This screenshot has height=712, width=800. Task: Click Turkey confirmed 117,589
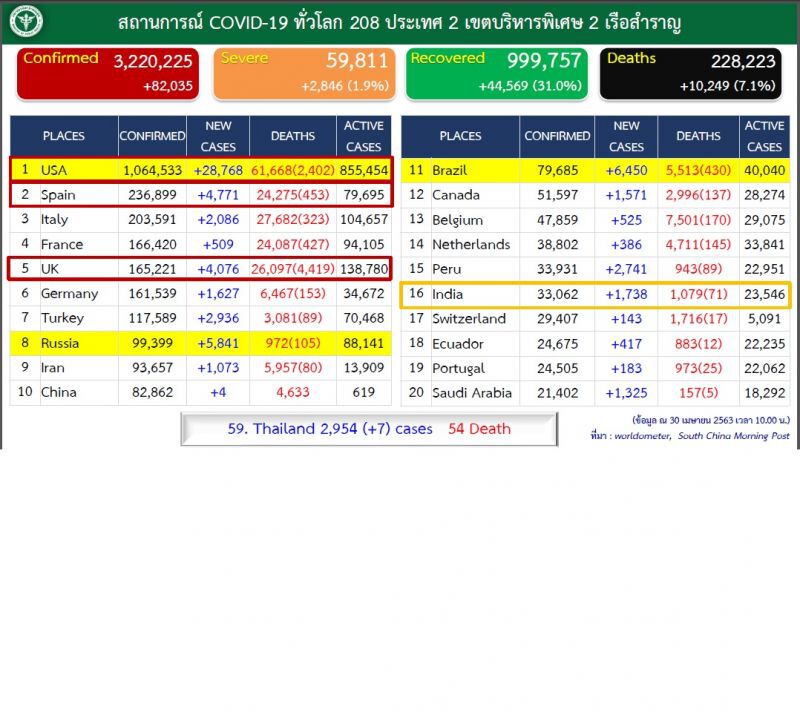(x=153, y=318)
